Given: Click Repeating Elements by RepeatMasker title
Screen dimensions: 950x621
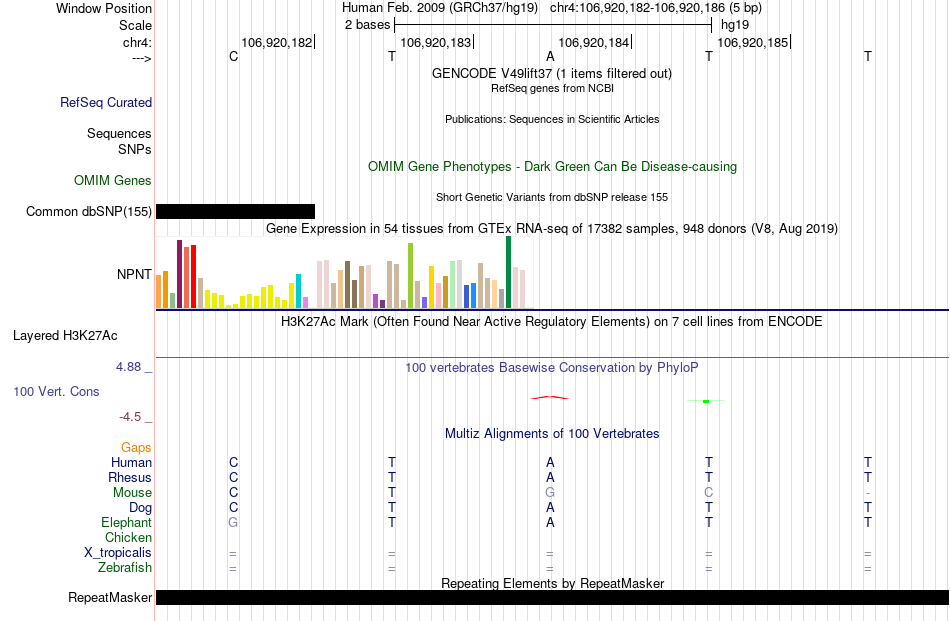Looking at the screenshot, I should point(553,583).
